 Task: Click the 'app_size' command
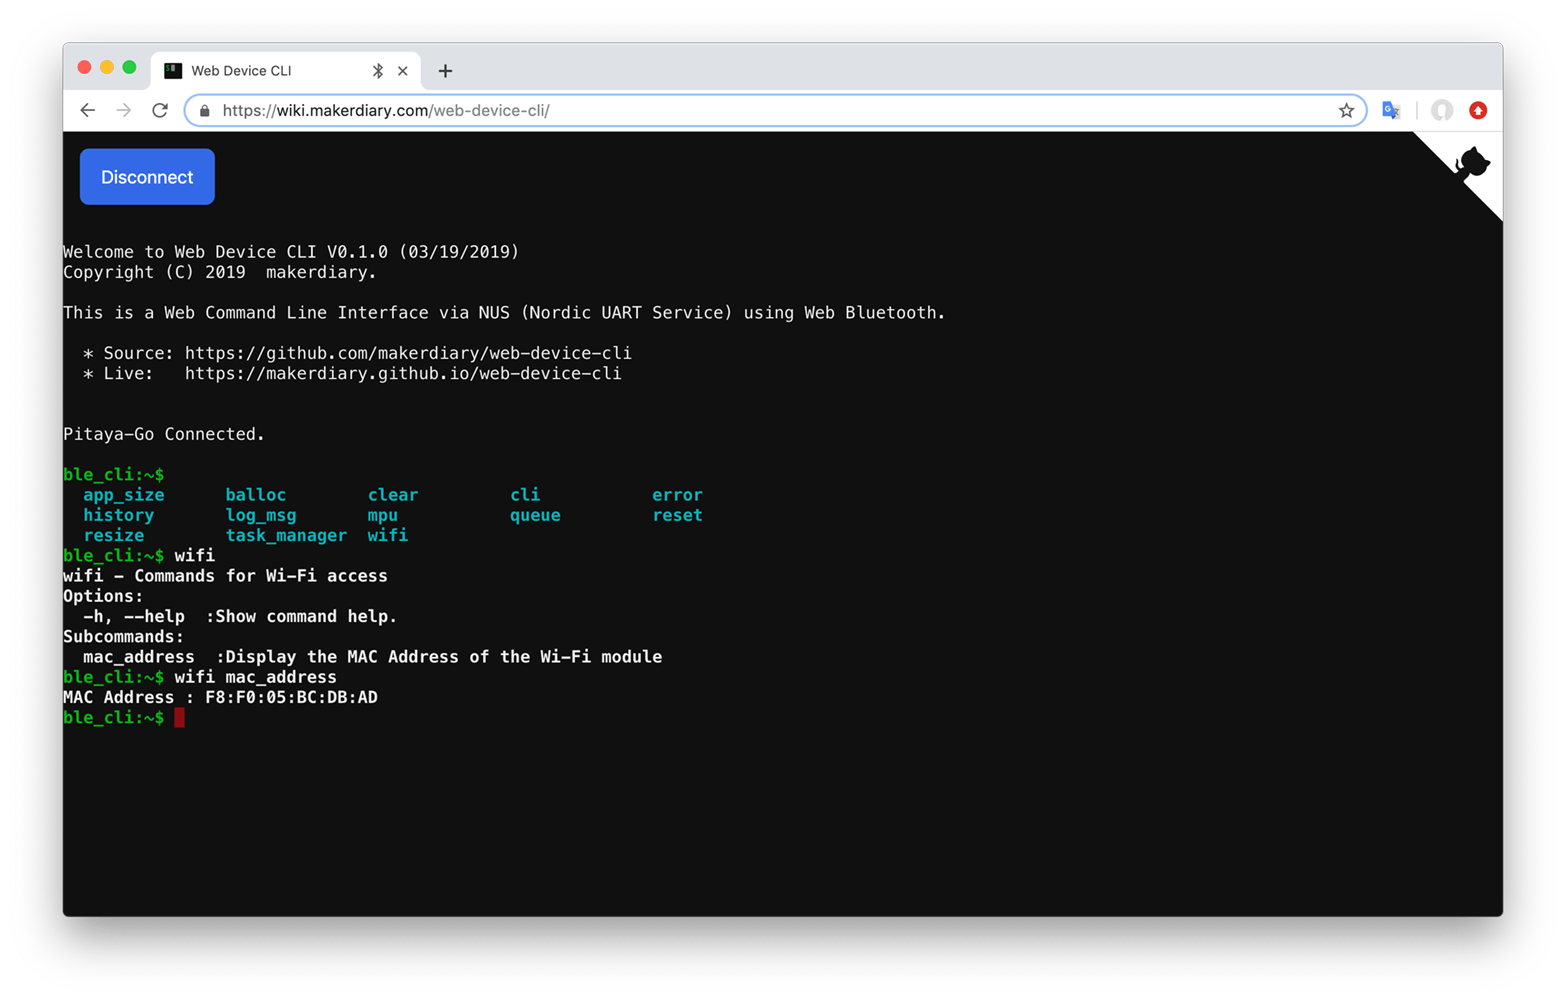click(124, 495)
